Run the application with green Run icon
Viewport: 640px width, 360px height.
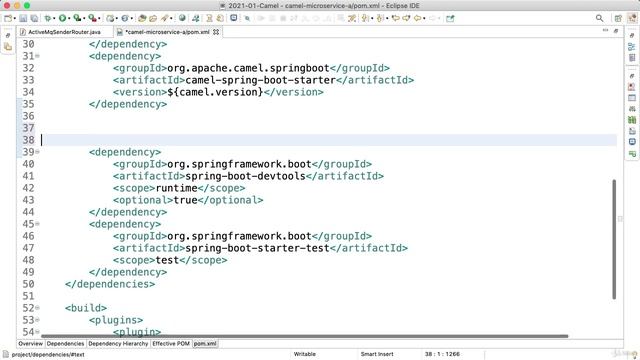pos(62,18)
